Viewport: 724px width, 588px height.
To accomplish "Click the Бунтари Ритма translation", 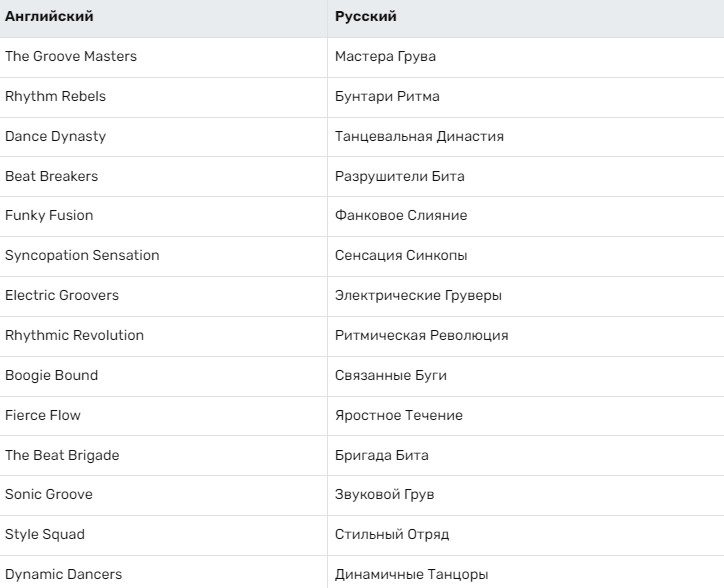I will (387, 96).
